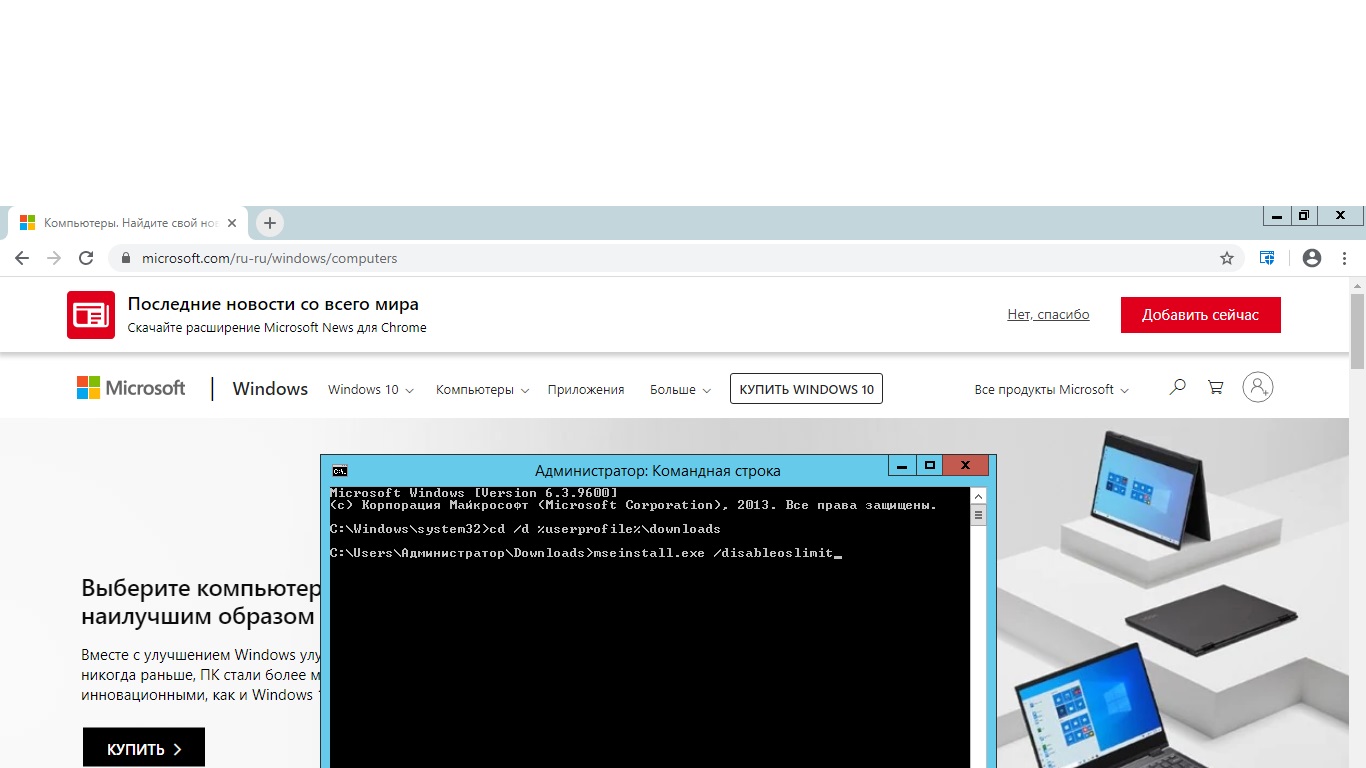Bookmark this page with the star icon
Screen dimensions: 1366x768
[1227, 258]
